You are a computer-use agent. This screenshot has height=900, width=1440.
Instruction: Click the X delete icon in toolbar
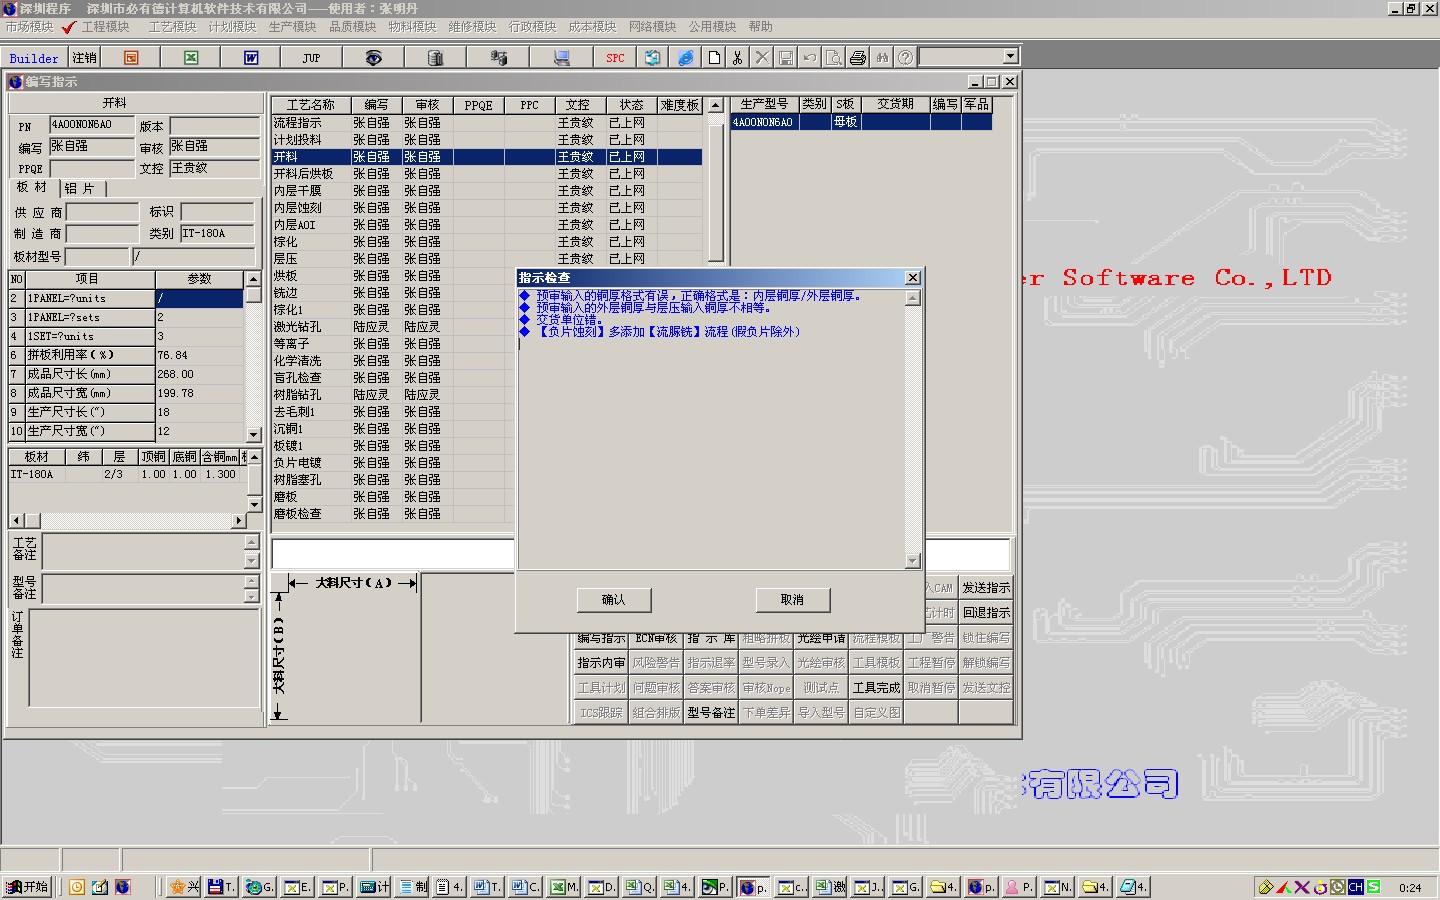(762, 58)
